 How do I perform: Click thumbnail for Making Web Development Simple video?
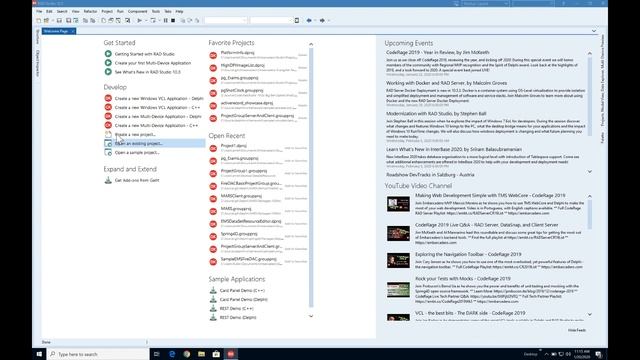398,204
